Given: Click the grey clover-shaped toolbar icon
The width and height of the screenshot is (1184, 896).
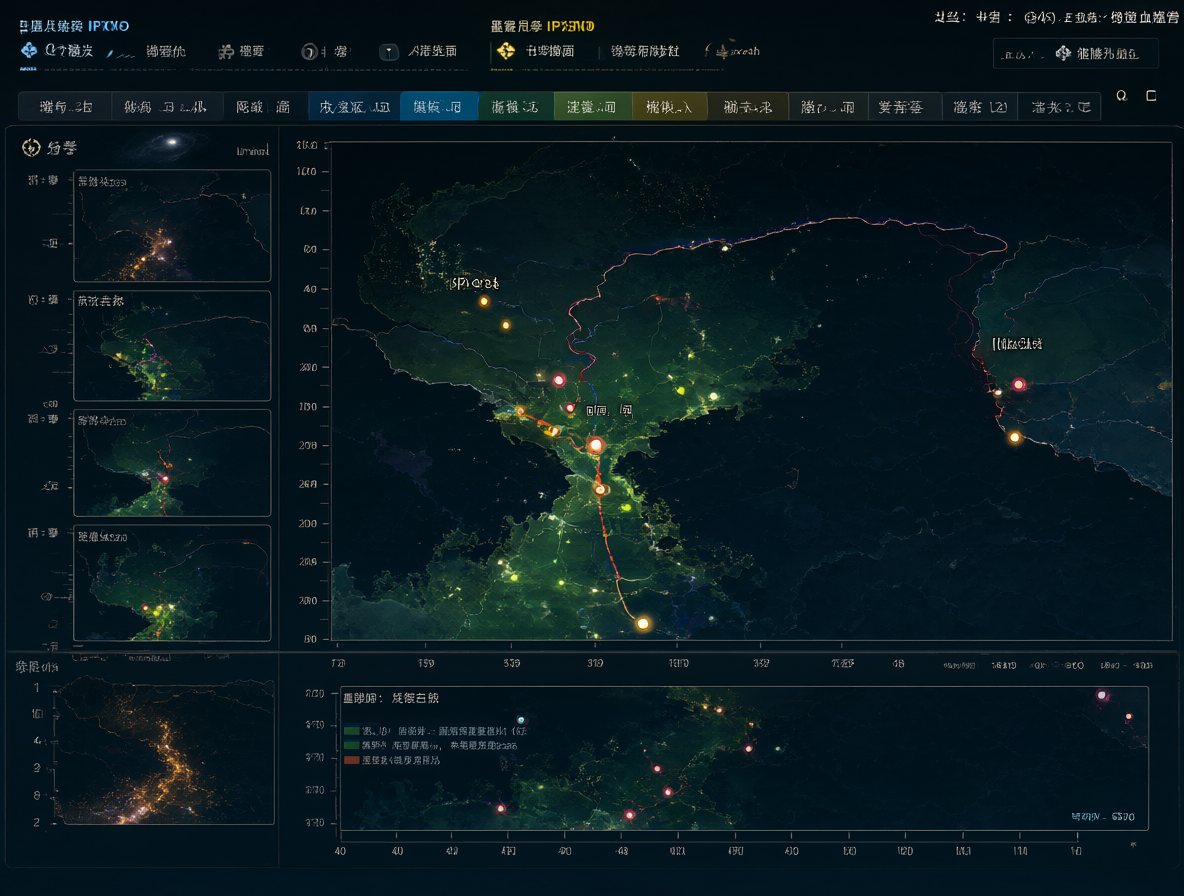Looking at the screenshot, I should [226, 51].
